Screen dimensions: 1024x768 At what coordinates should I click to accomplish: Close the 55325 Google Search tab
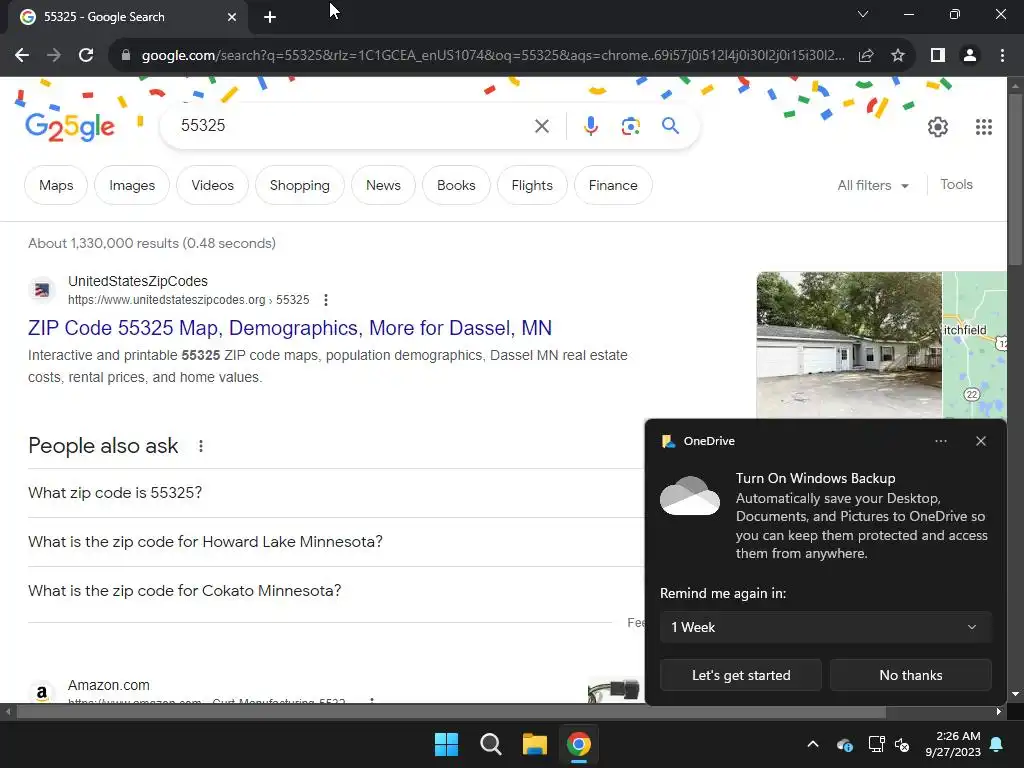tap(232, 17)
